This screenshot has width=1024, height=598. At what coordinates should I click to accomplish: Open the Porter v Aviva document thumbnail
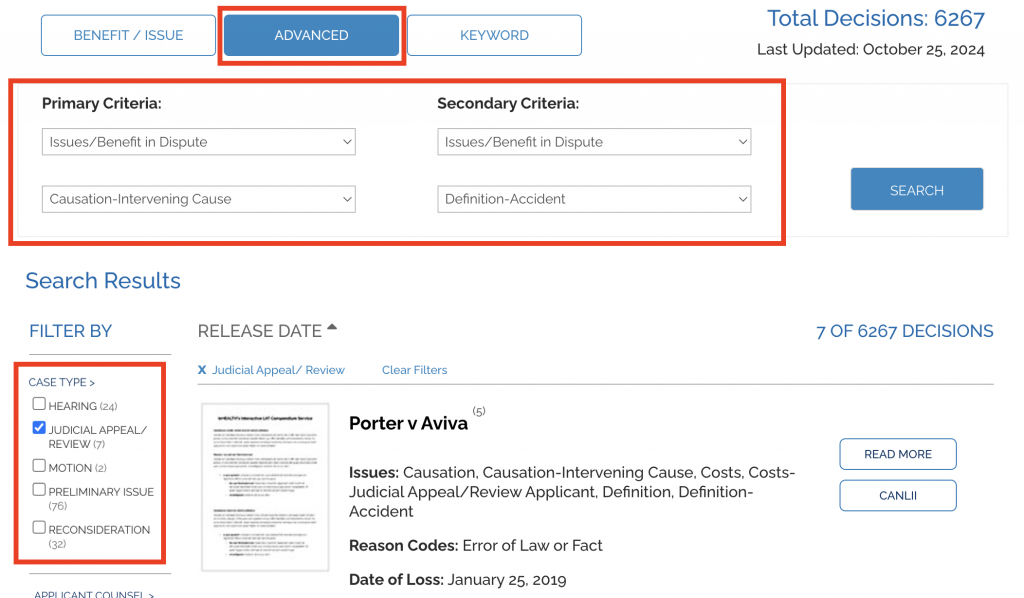(x=265, y=487)
